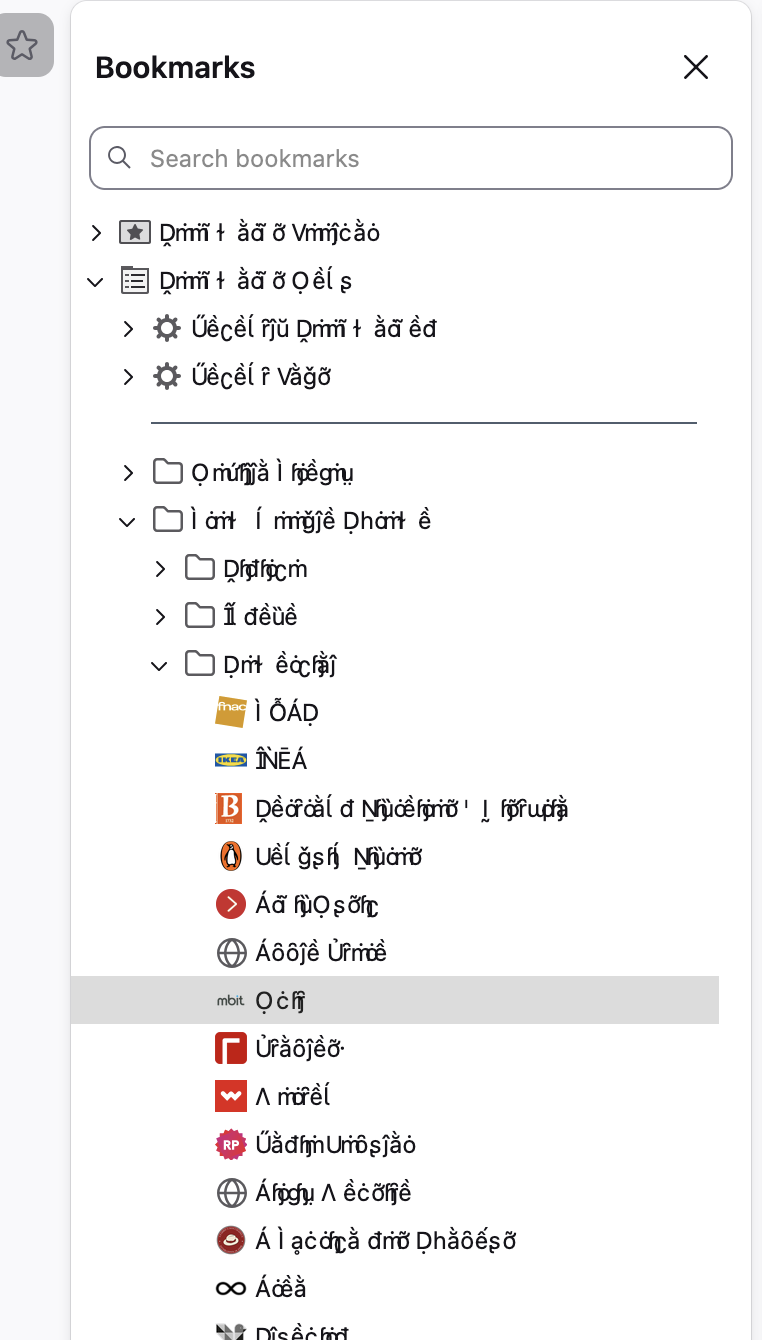Expand the starred folder chevron at tree top
The width and height of the screenshot is (762, 1340).
96,233
